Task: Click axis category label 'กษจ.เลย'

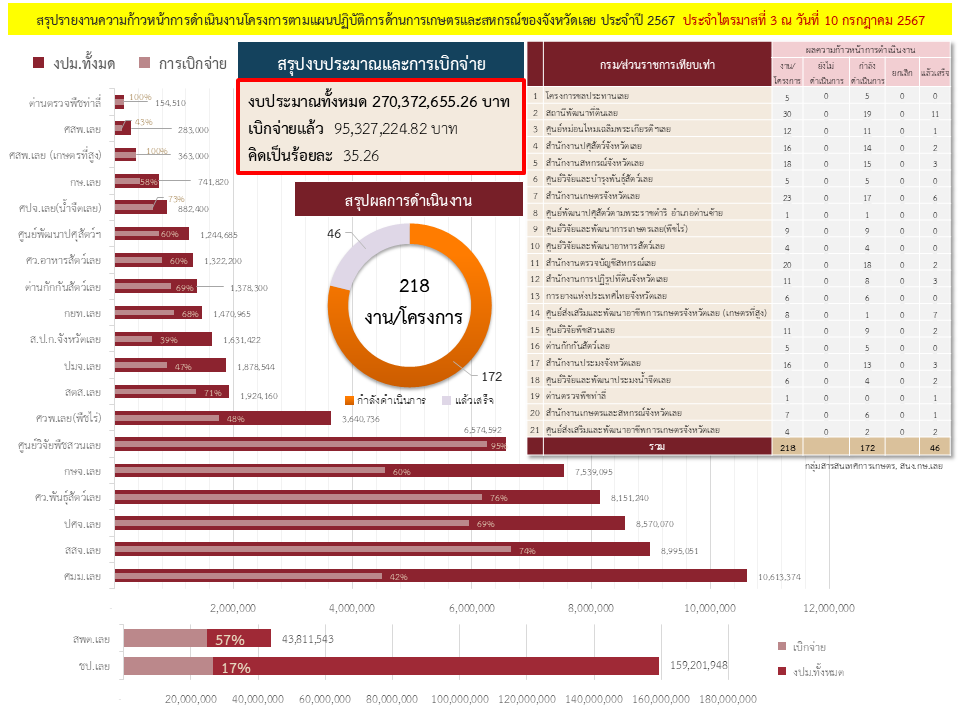Action: (83, 471)
